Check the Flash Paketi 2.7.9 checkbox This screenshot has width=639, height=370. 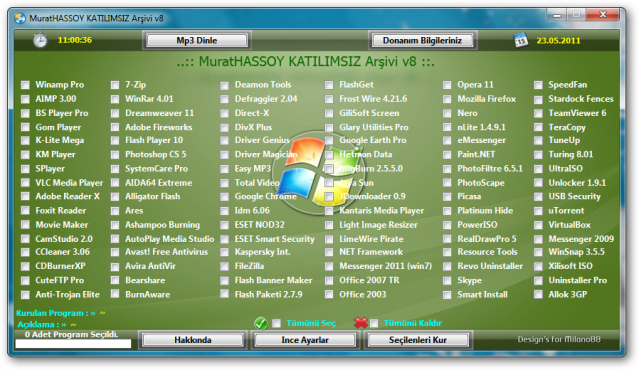[x=224, y=294]
